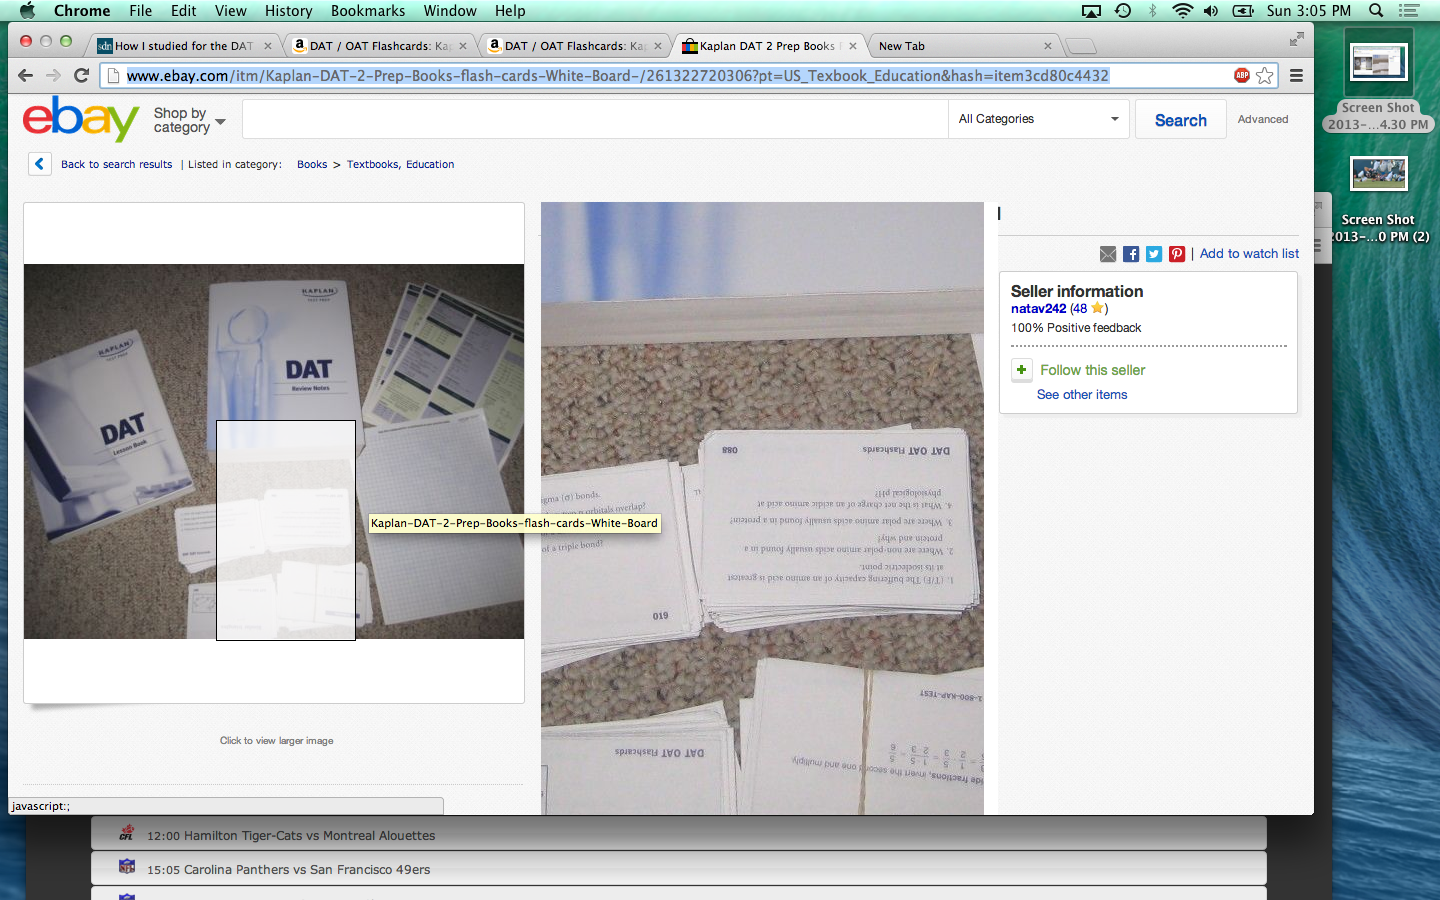Click the Time Machine icon in the menu bar
Image resolution: width=1440 pixels, height=900 pixels.
coord(1123,11)
